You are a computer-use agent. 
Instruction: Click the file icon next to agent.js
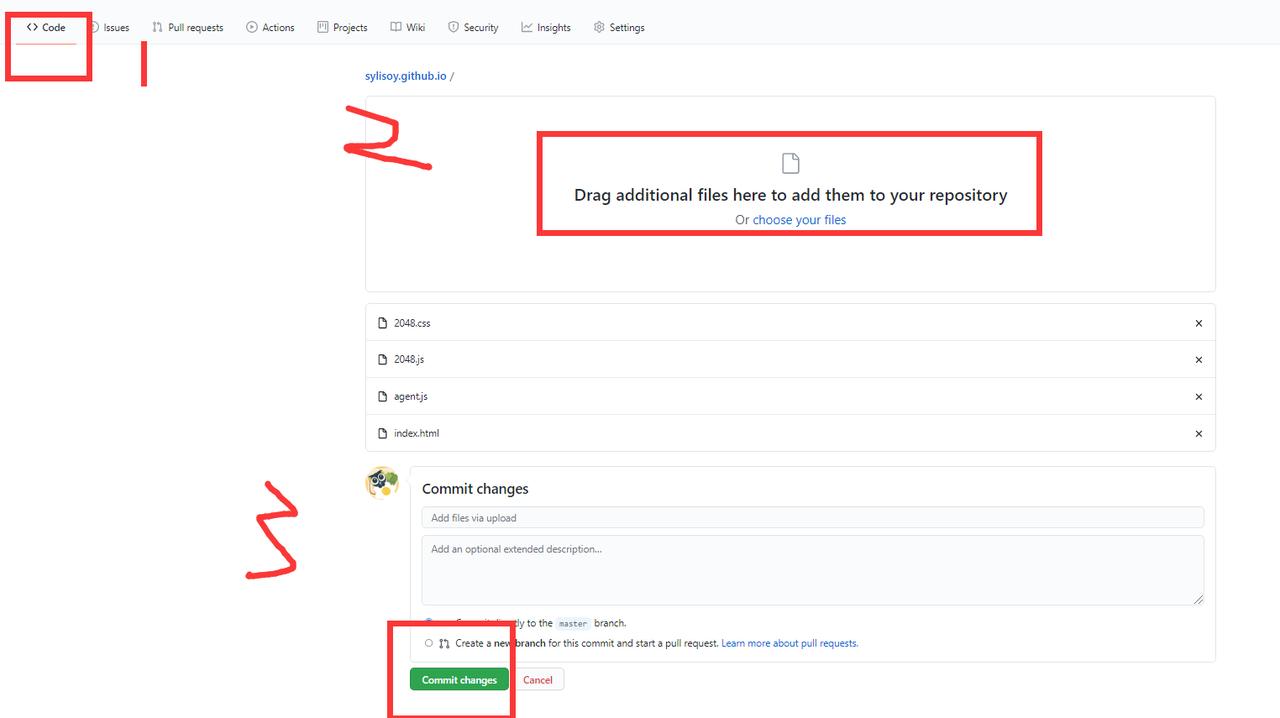pos(382,396)
